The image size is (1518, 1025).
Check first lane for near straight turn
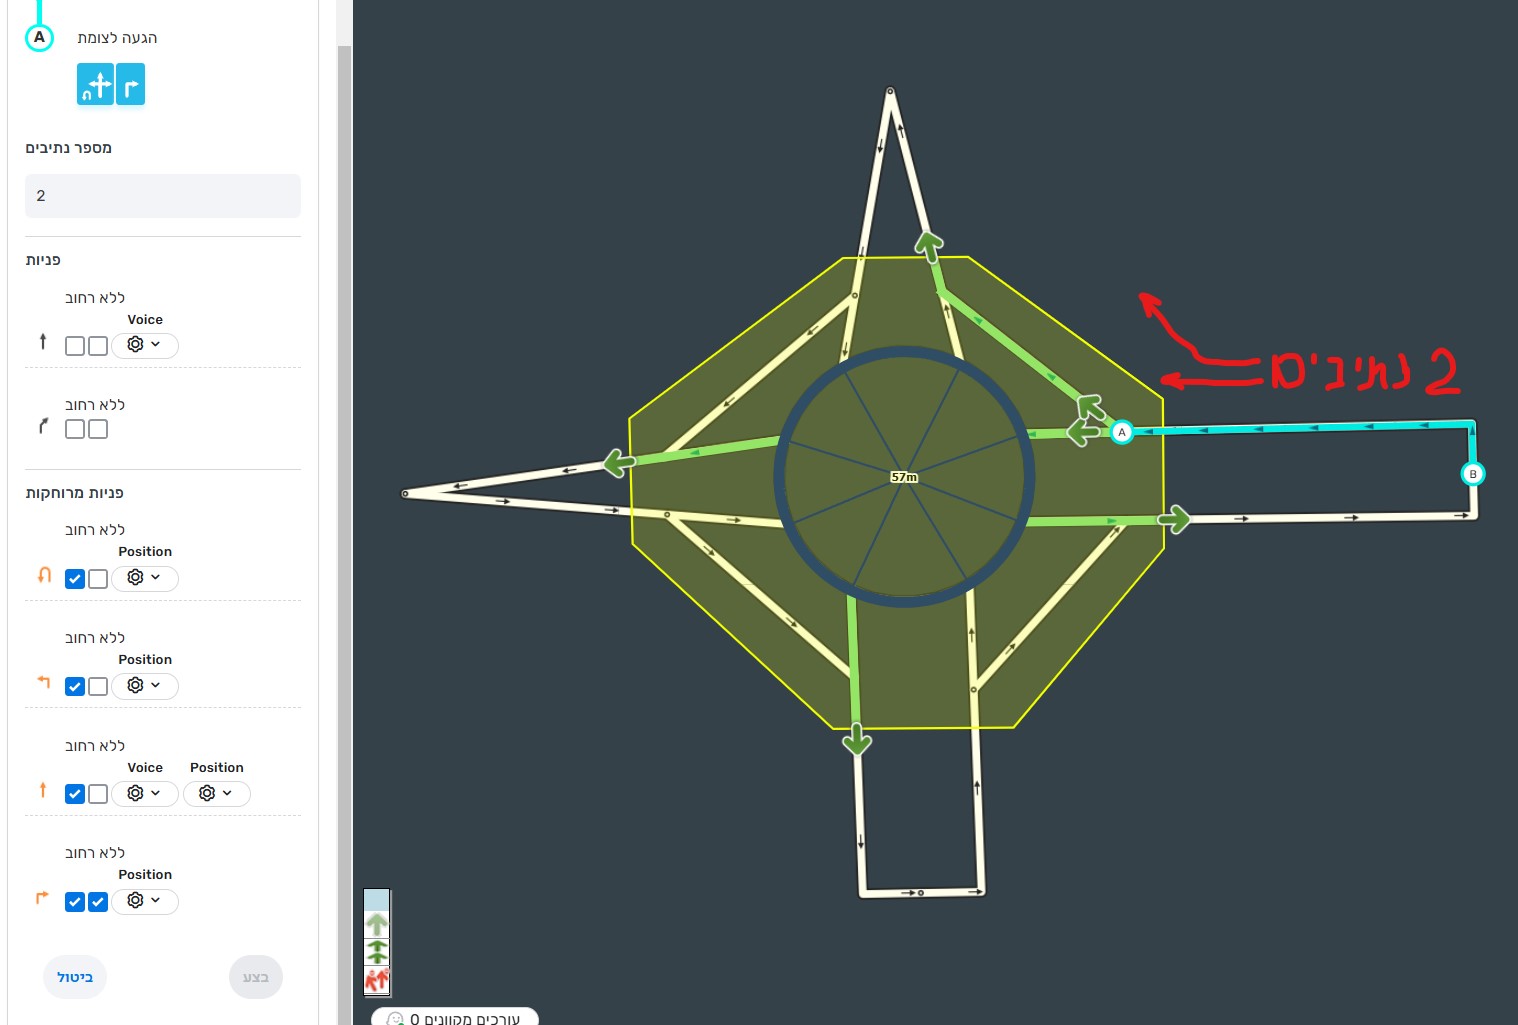75,346
